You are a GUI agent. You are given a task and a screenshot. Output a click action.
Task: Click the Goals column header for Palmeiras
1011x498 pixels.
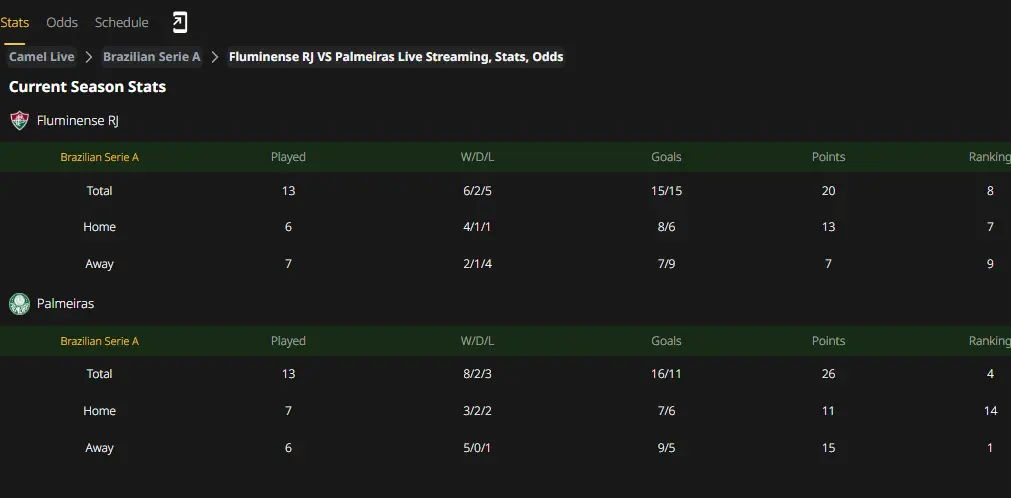666,341
